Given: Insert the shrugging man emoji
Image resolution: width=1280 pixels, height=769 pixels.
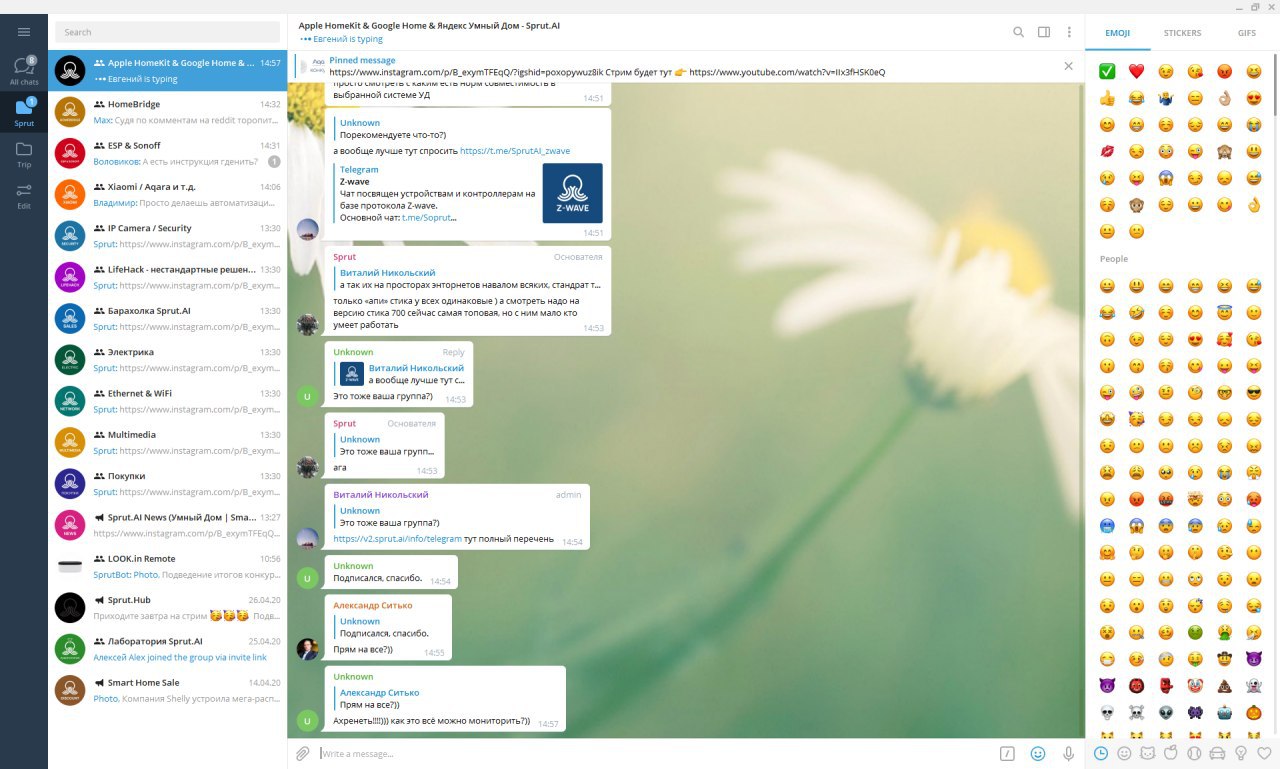Looking at the screenshot, I should pos(1166,98).
